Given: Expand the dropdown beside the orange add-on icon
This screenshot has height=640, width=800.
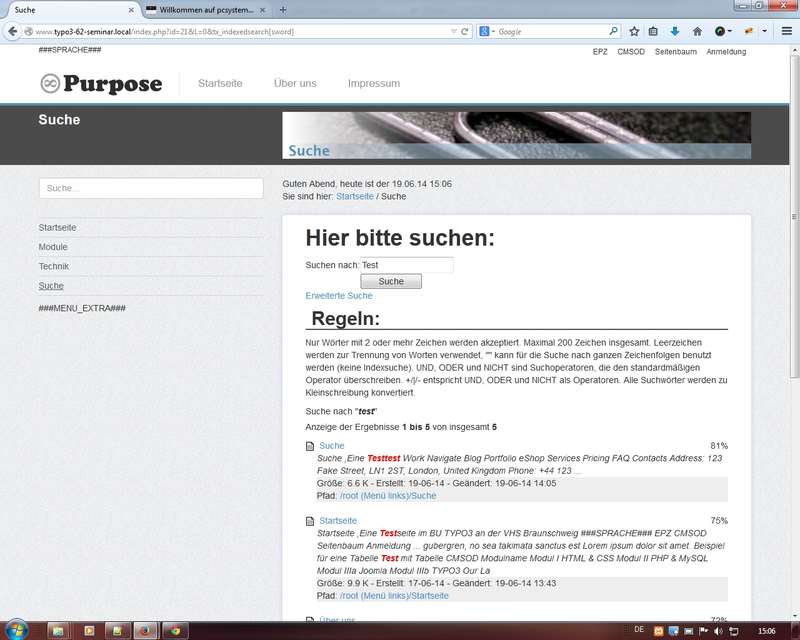Looking at the screenshot, I should pos(764,32).
